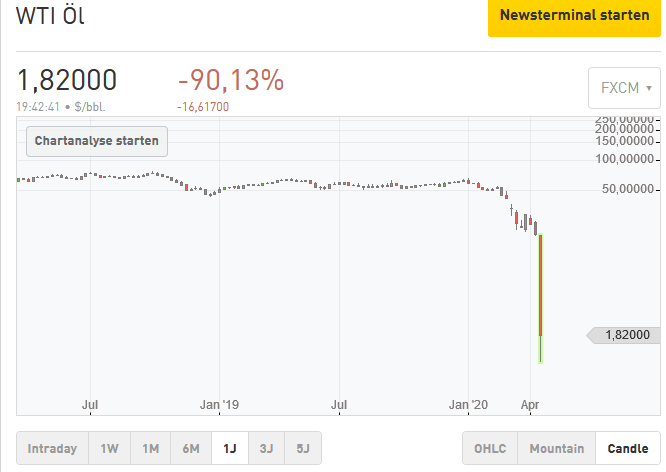The width and height of the screenshot is (666, 472).
Task: Click the 100,00000 y-axis label
Action: (x=624, y=159)
